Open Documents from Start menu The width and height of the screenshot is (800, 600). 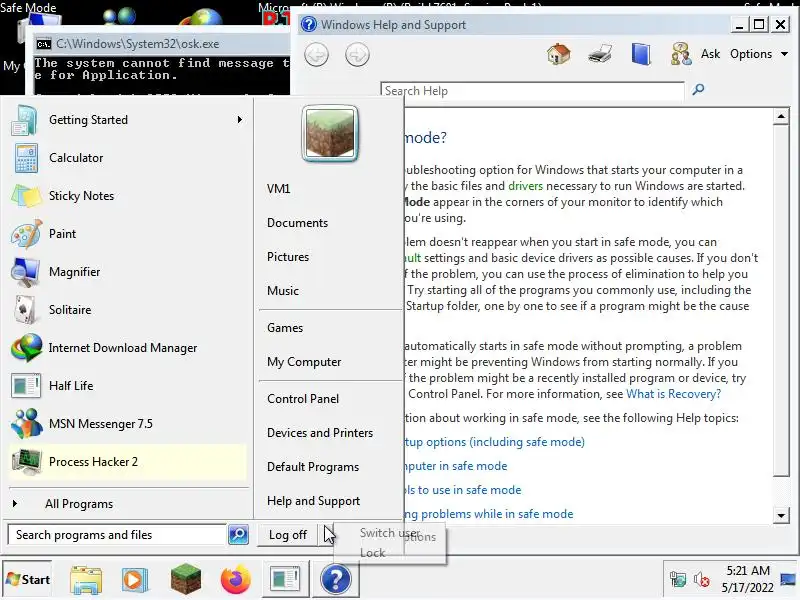coord(297,223)
